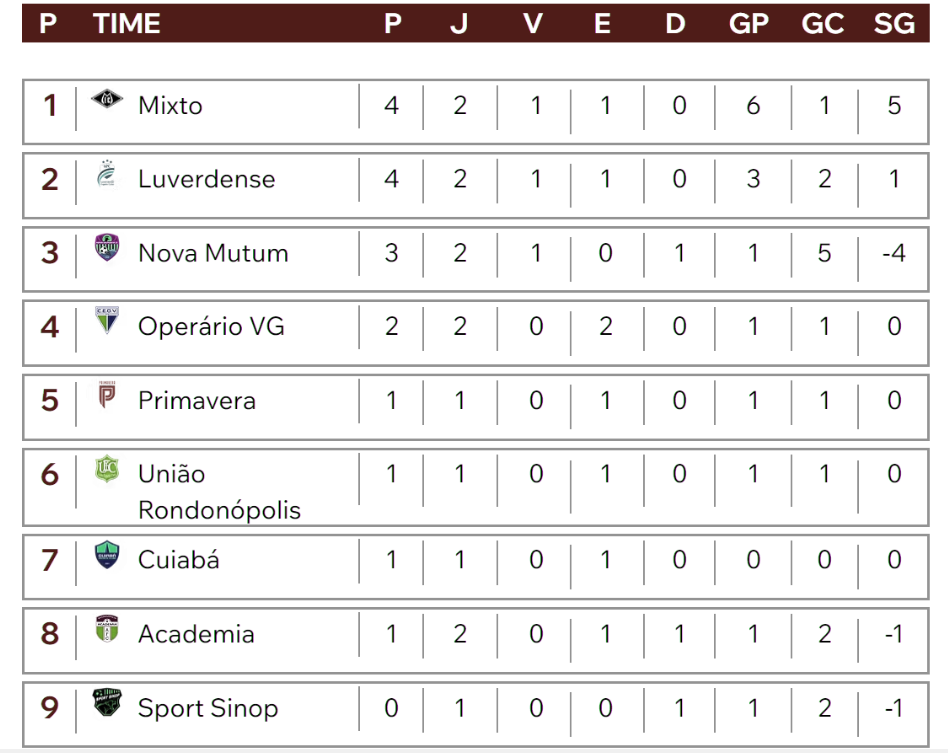Click Nova Mutum's -4 goal difference cell
The width and height of the screenshot is (948, 753).
894,253
